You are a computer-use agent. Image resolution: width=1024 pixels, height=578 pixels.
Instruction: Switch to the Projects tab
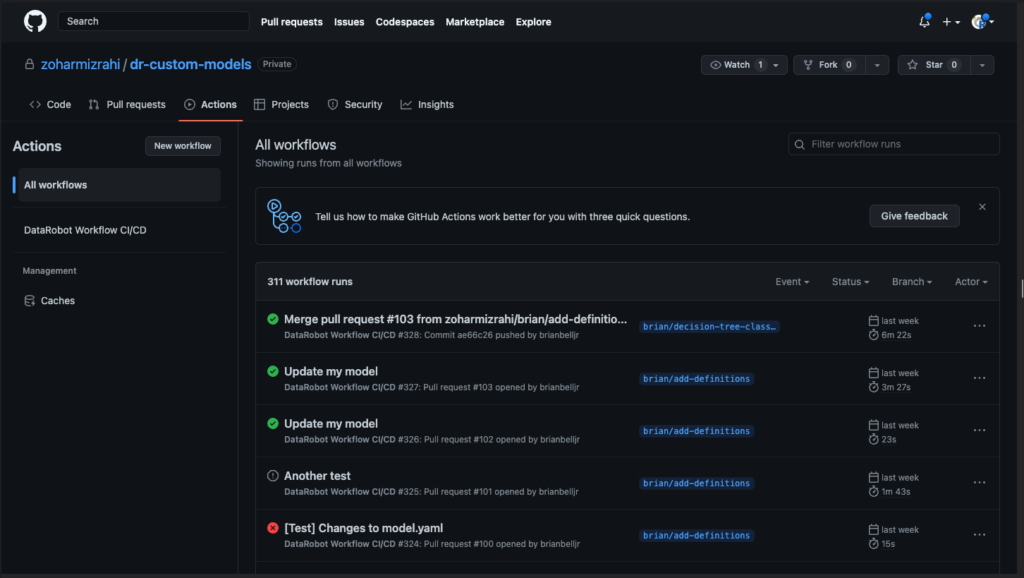pos(281,104)
